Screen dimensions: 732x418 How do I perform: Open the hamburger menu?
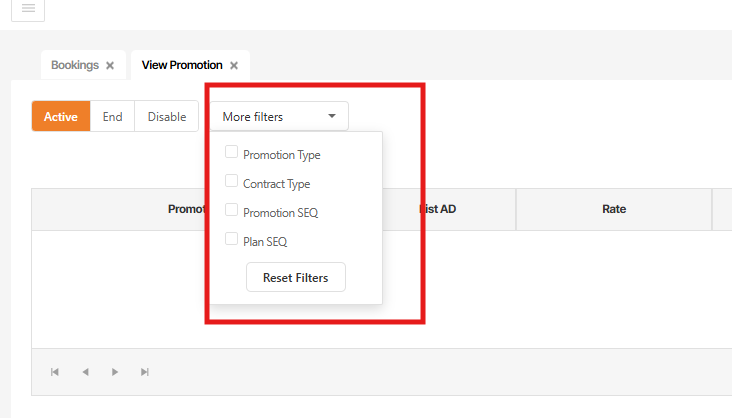click(x=28, y=8)
